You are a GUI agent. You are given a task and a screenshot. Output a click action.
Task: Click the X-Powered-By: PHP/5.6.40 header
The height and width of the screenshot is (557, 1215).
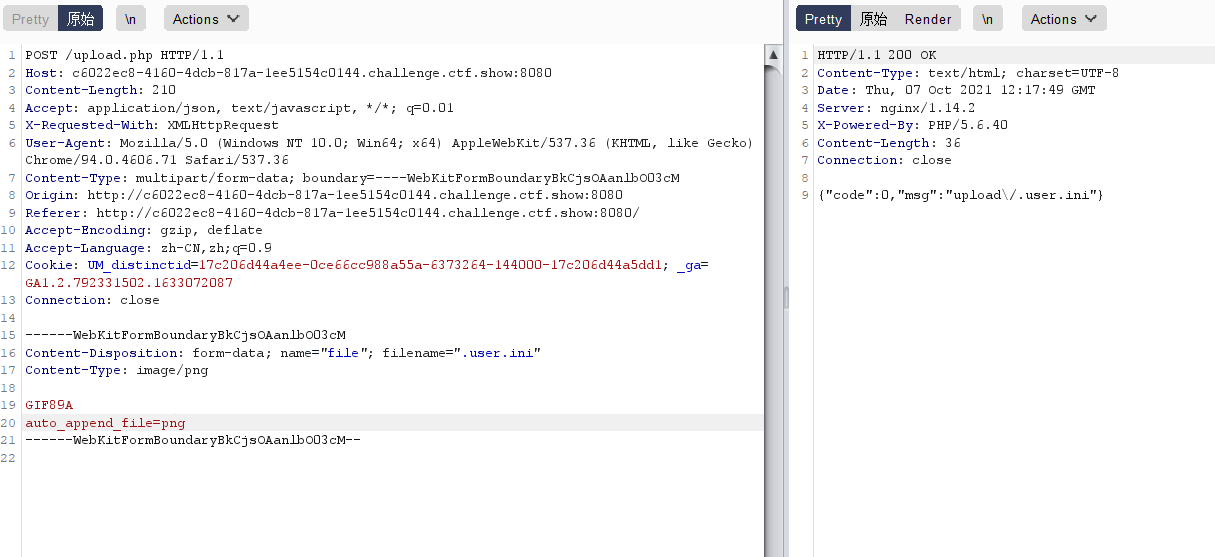click(912, 125)
